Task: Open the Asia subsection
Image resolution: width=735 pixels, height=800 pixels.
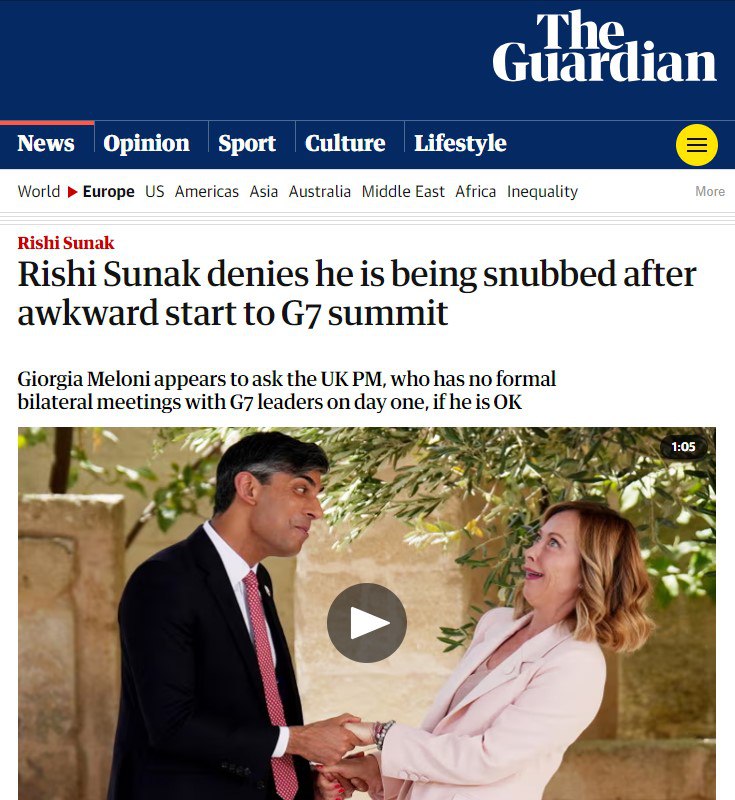Action: (264, 192)
